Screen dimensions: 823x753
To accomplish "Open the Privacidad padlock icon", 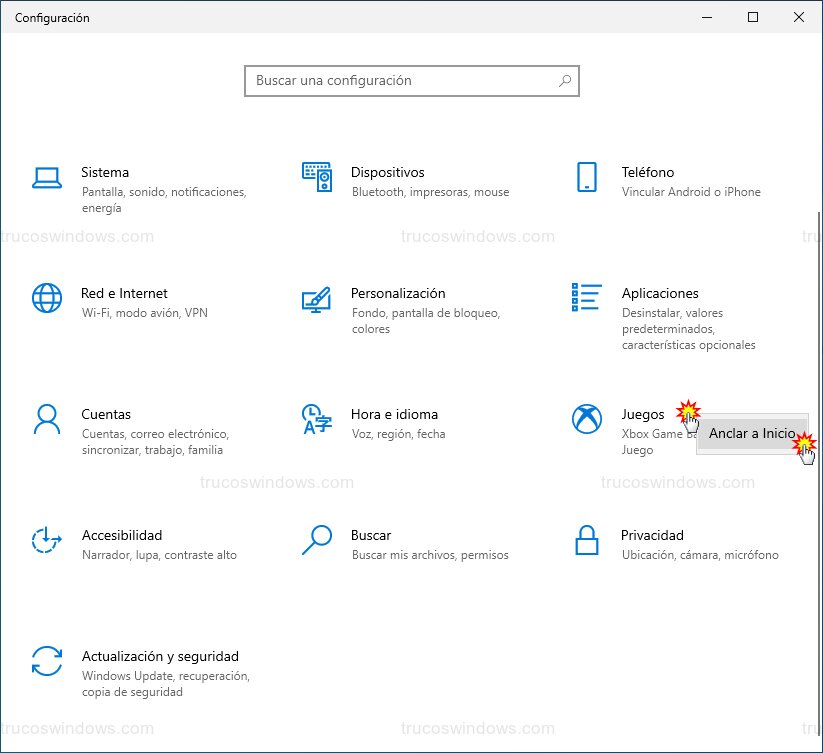I will (587, 540).
